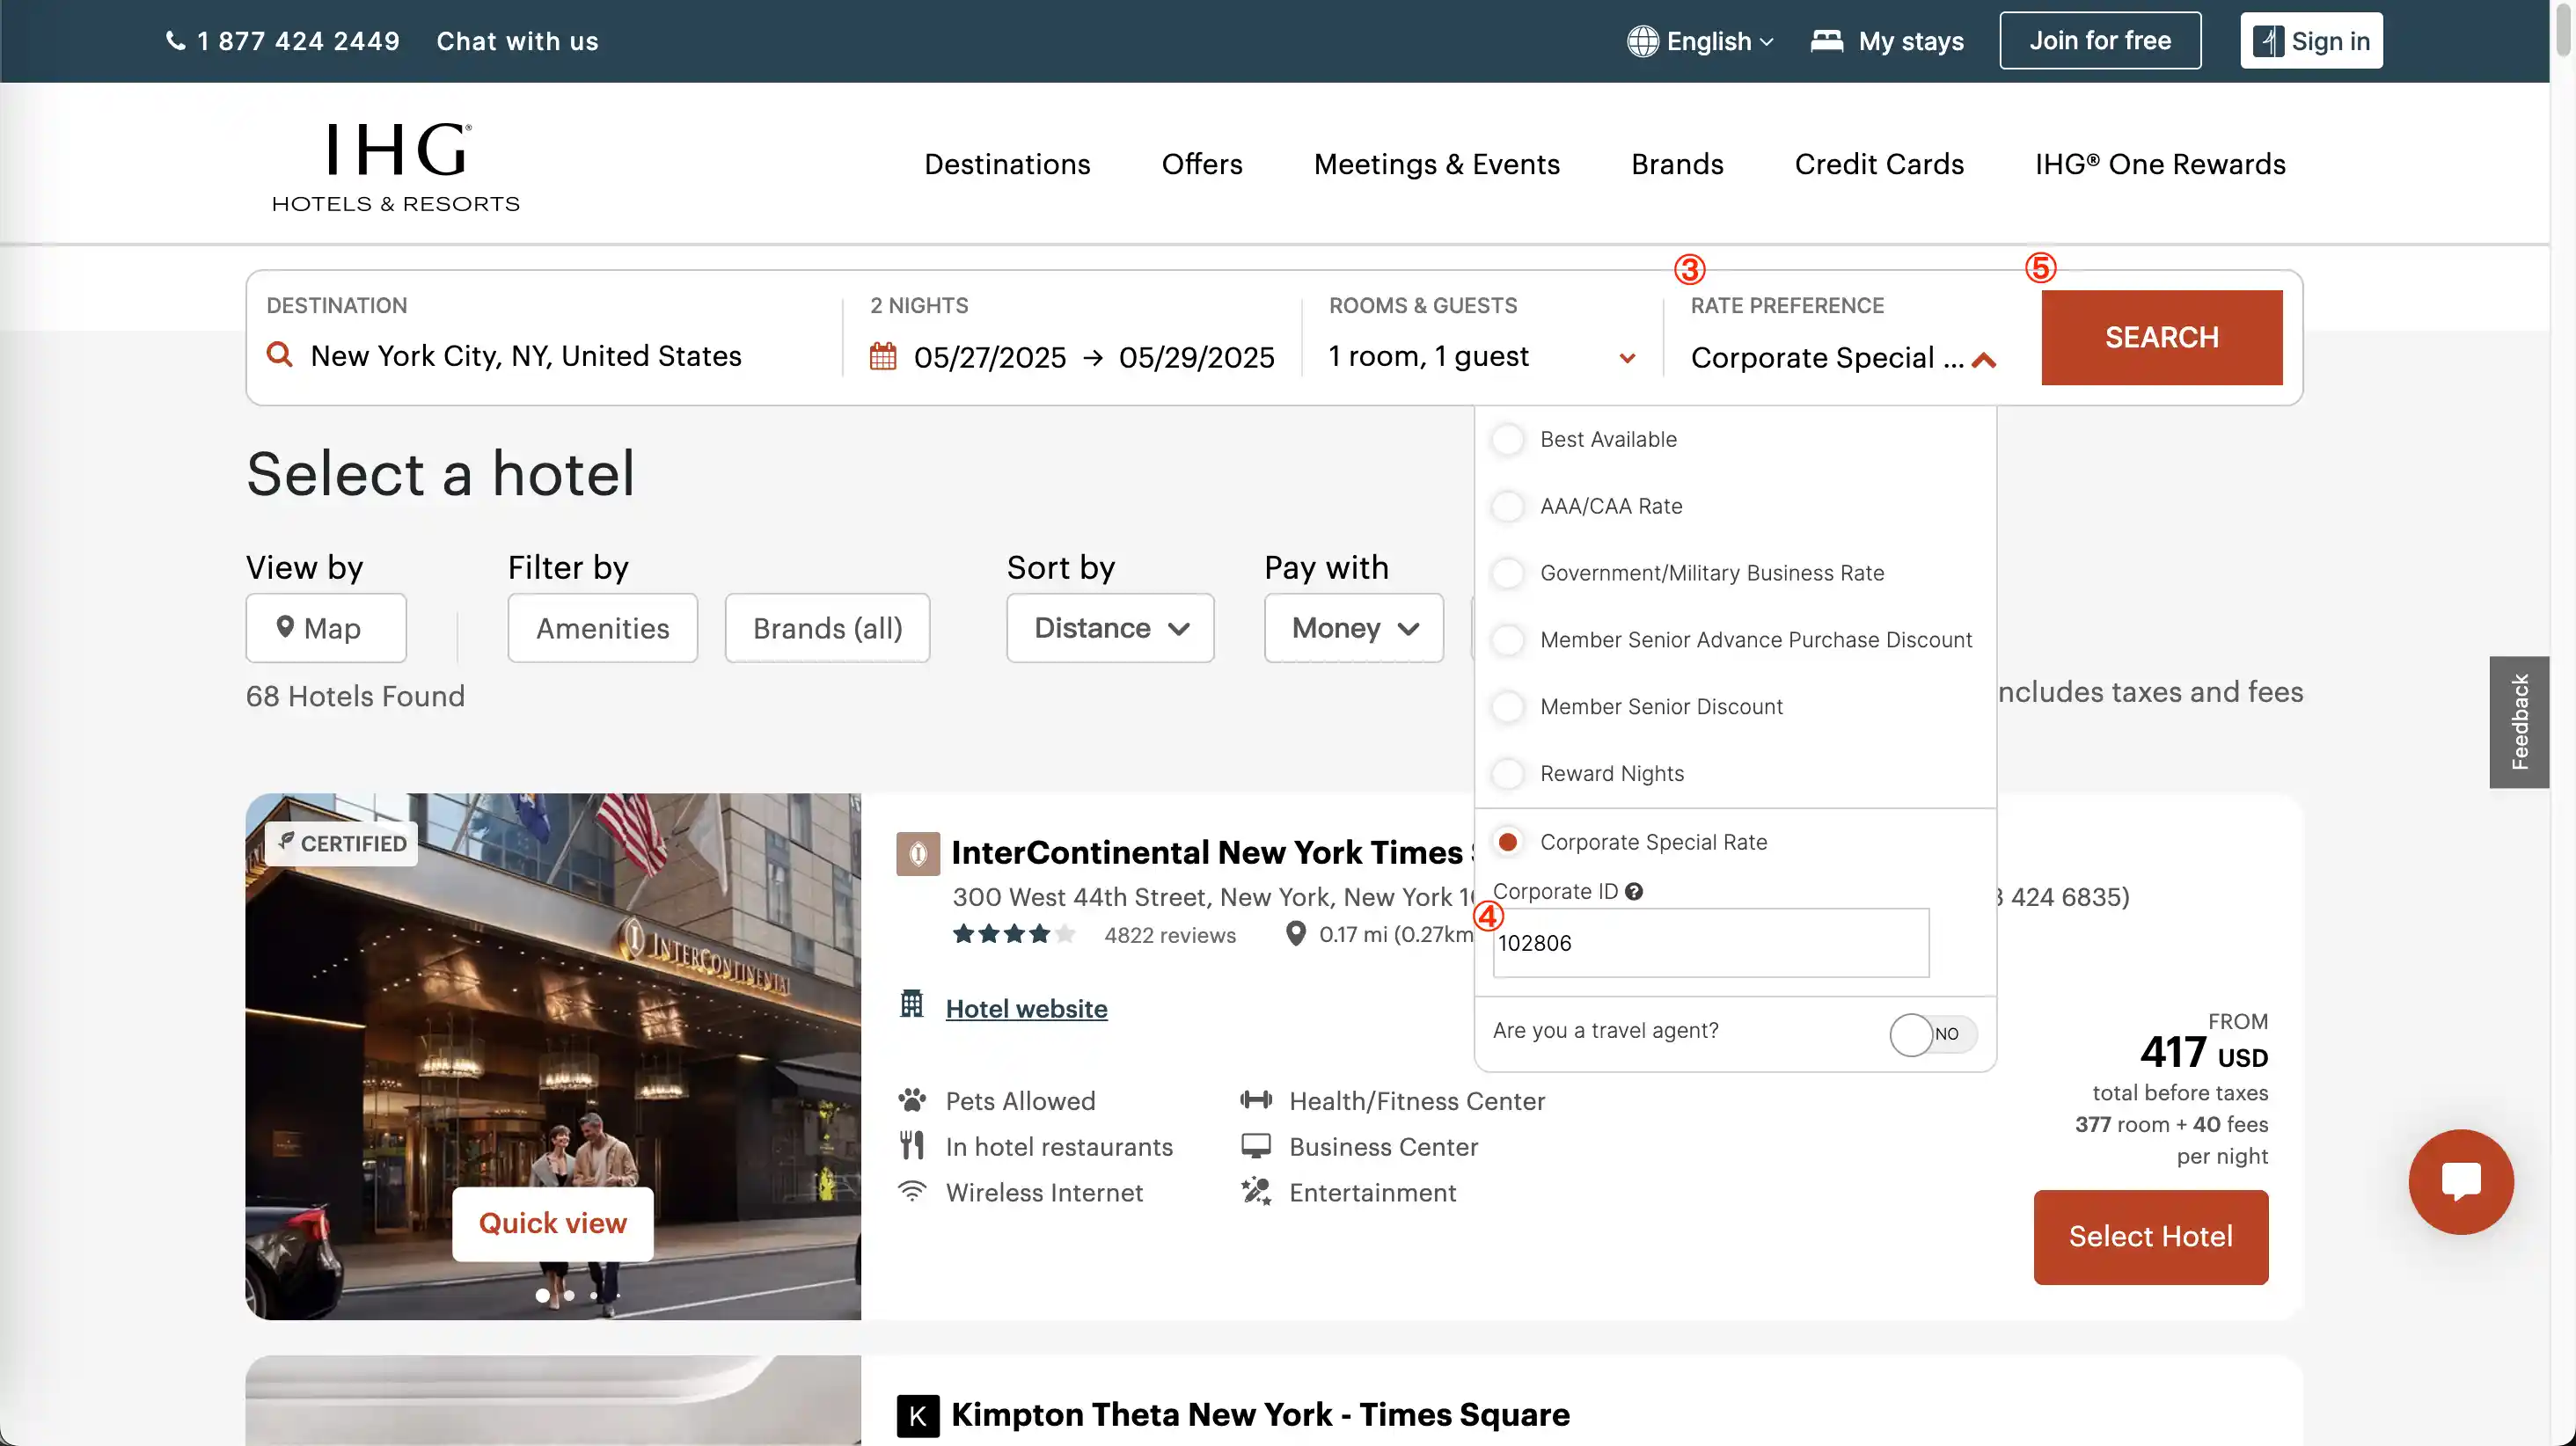Click the InterContinental hotel photo
2576x1446 pixels.
pyautogui.click(x=552, y=1056)
